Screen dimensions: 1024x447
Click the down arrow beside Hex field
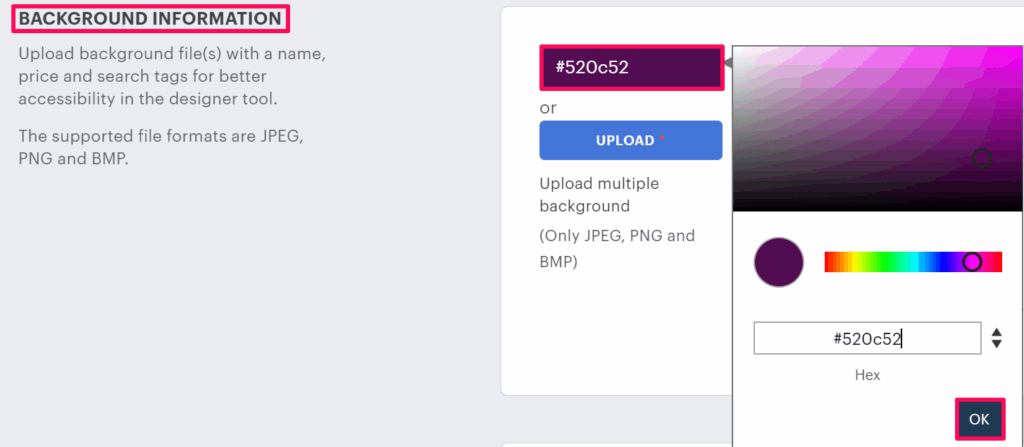(996, 344)
